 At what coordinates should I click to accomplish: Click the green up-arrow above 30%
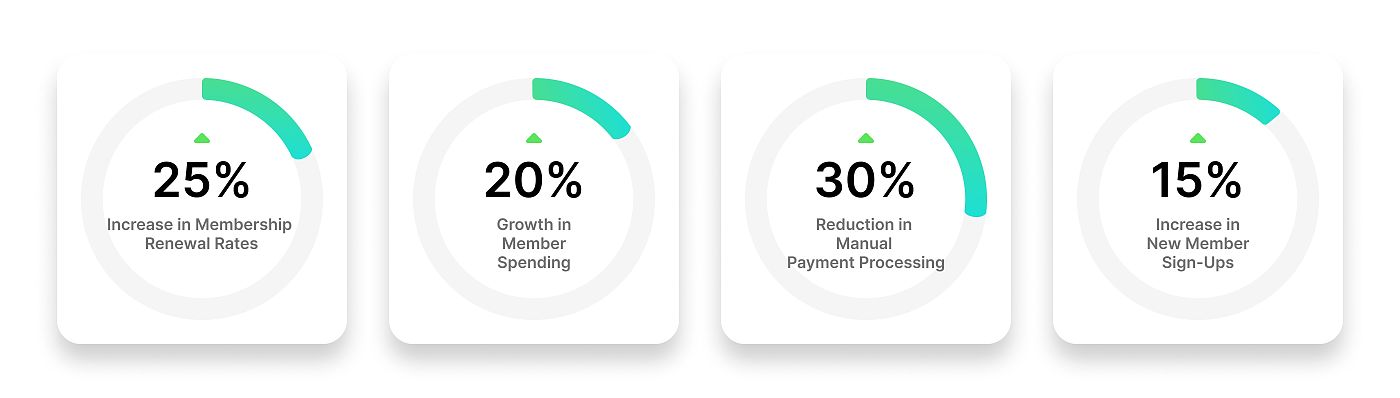866,138
